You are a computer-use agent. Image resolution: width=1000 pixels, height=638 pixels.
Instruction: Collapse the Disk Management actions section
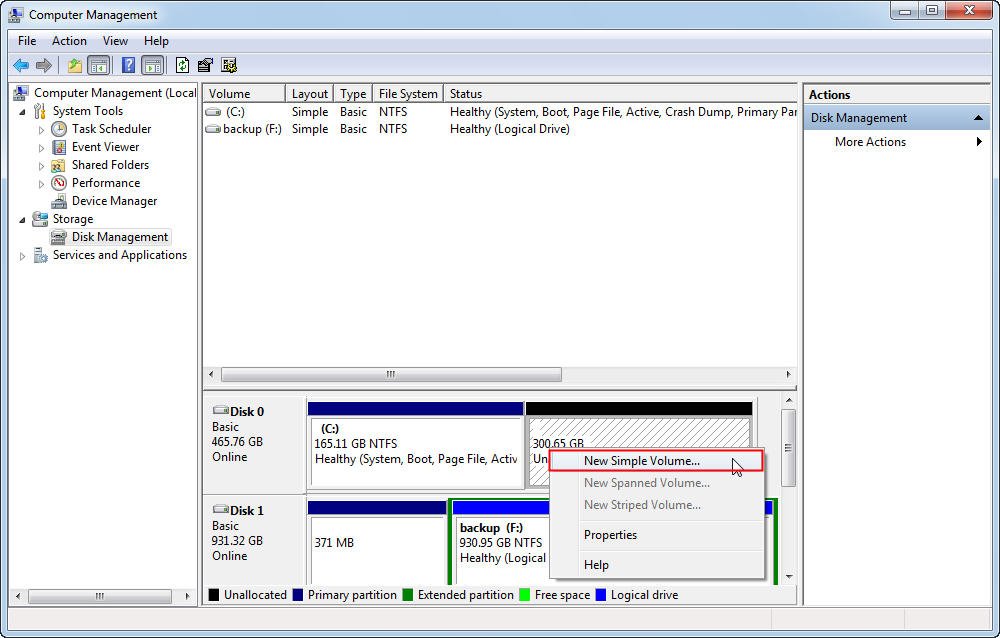(978, 118)
